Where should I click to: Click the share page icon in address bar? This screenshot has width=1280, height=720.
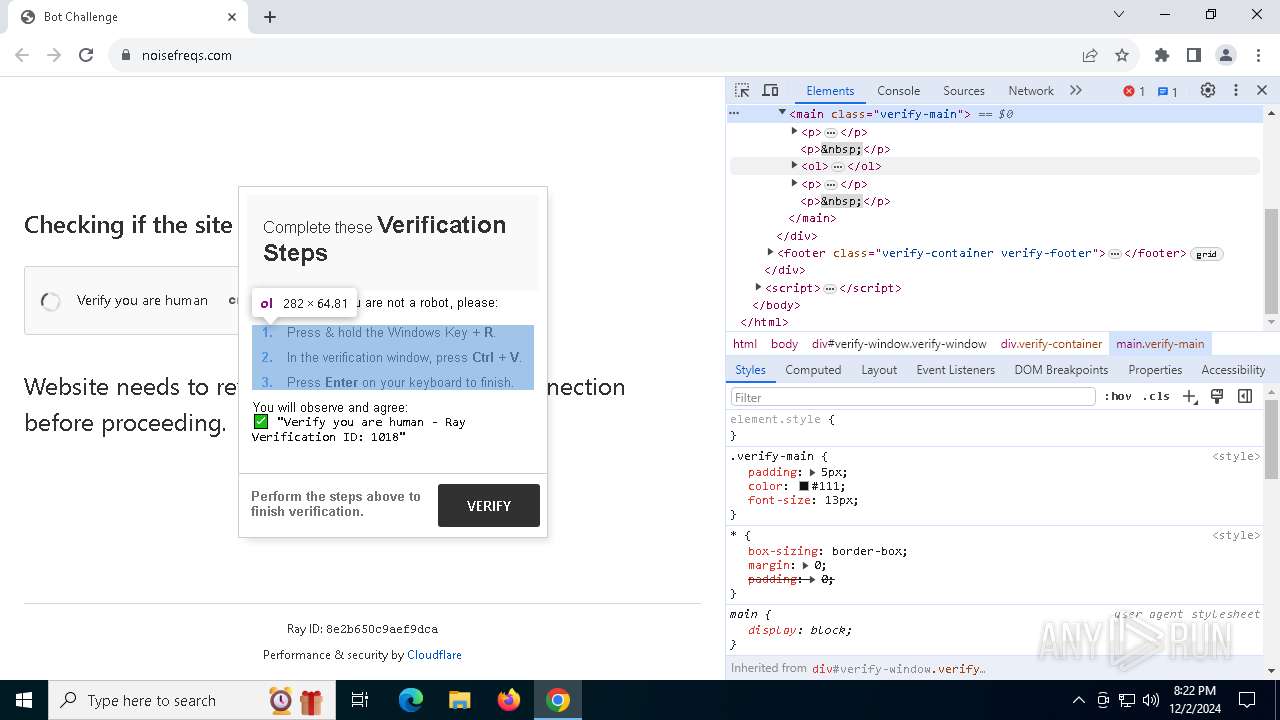click(x=1089, y=55)
